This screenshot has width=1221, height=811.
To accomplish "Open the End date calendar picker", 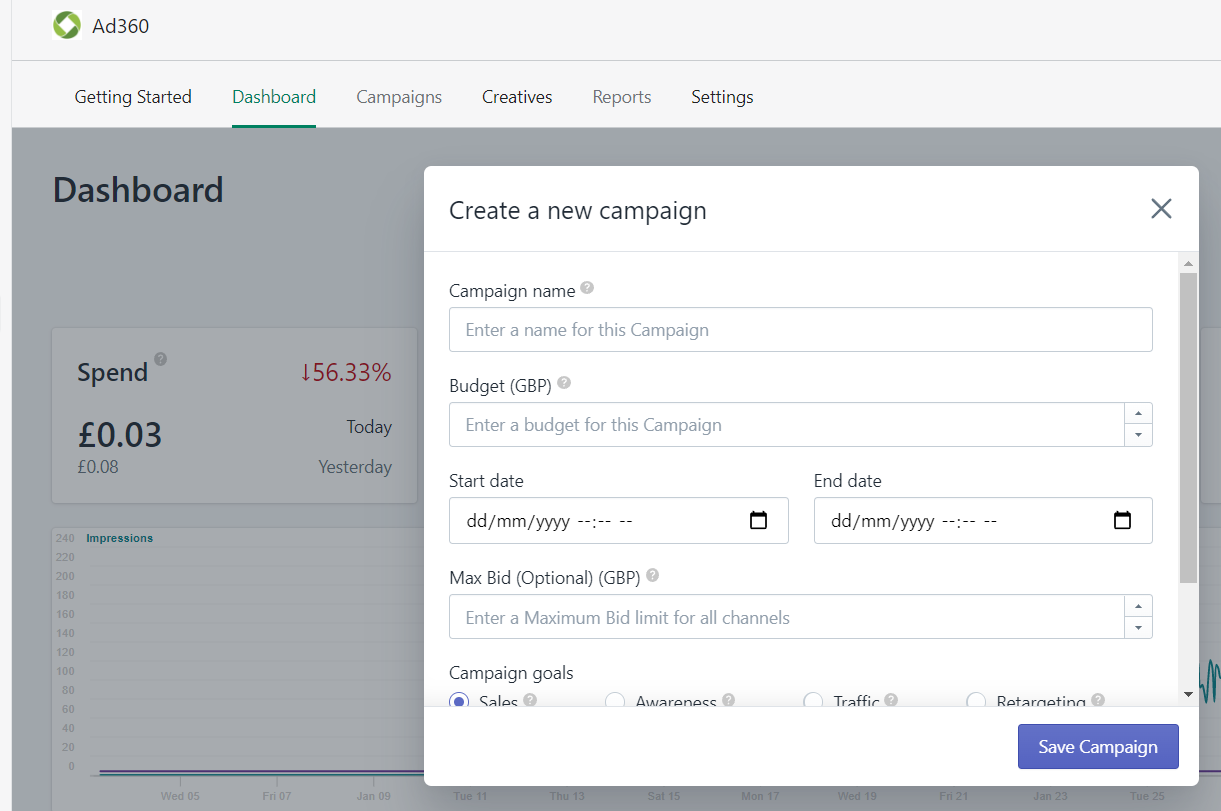I will point(1122,520).
